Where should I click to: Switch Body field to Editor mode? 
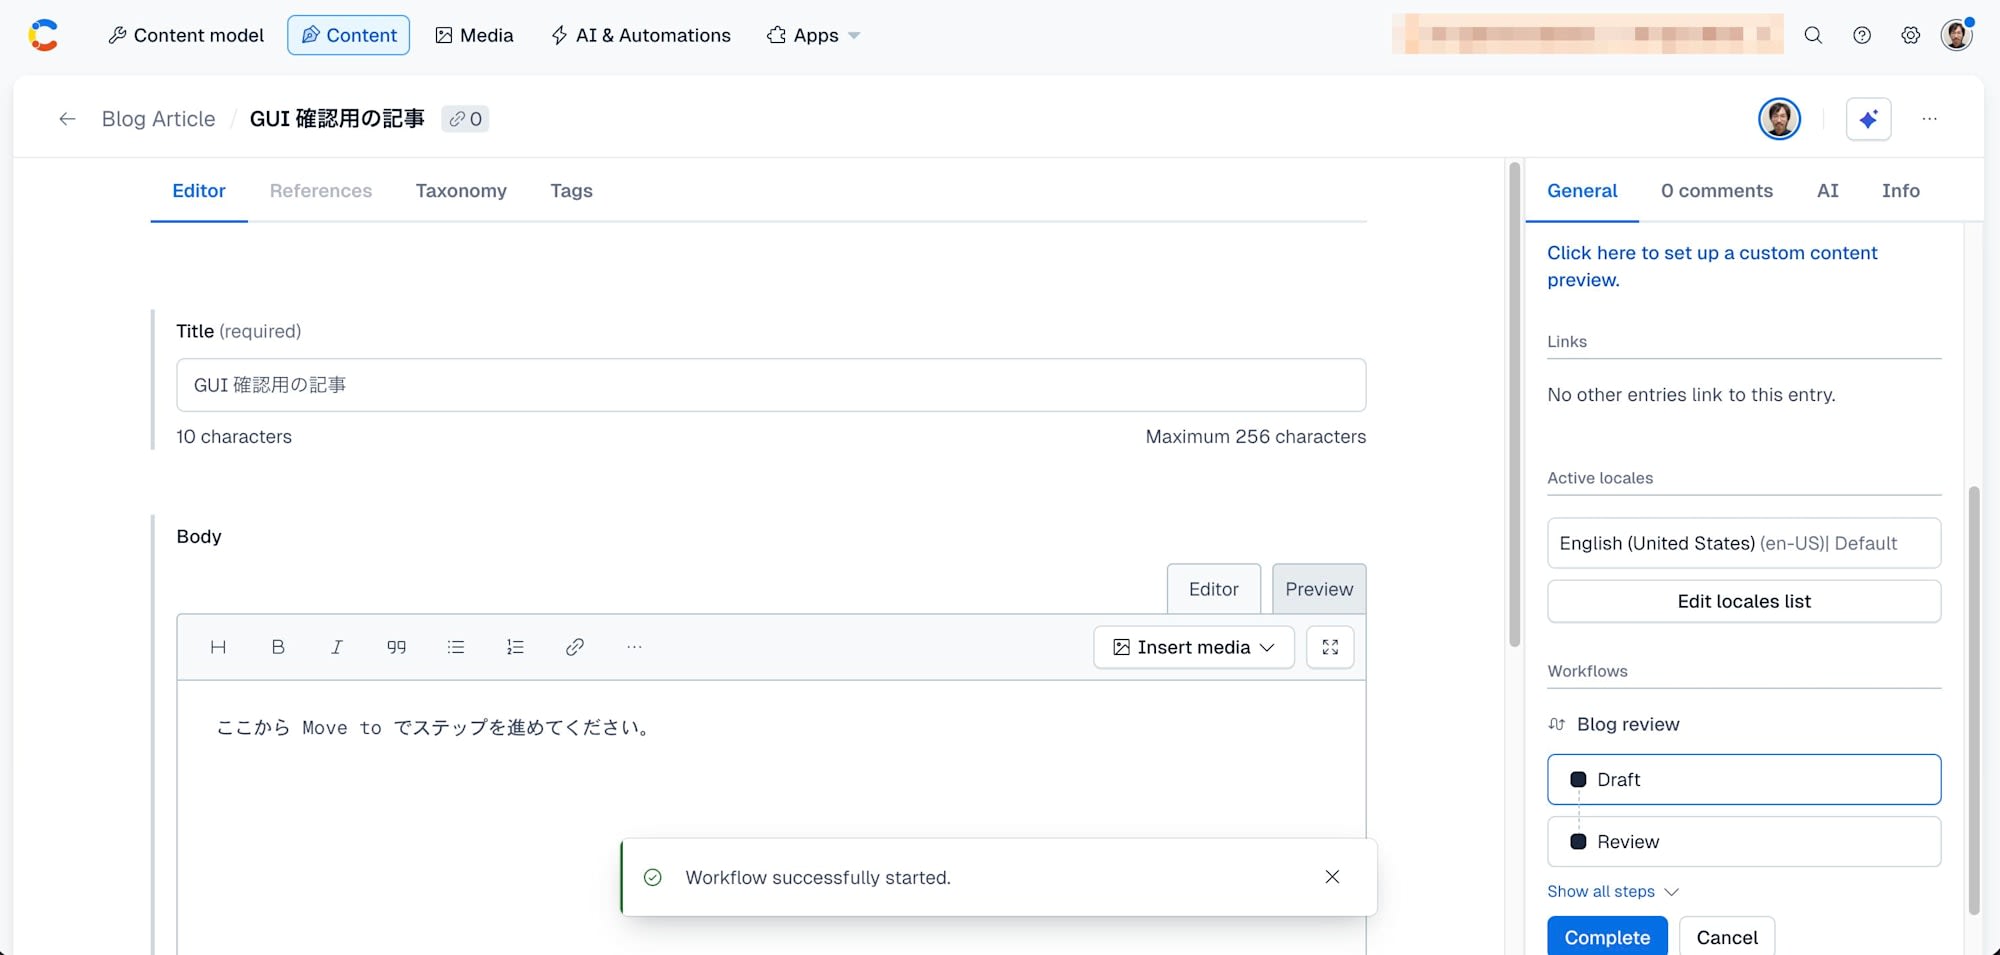point(1214,589)
